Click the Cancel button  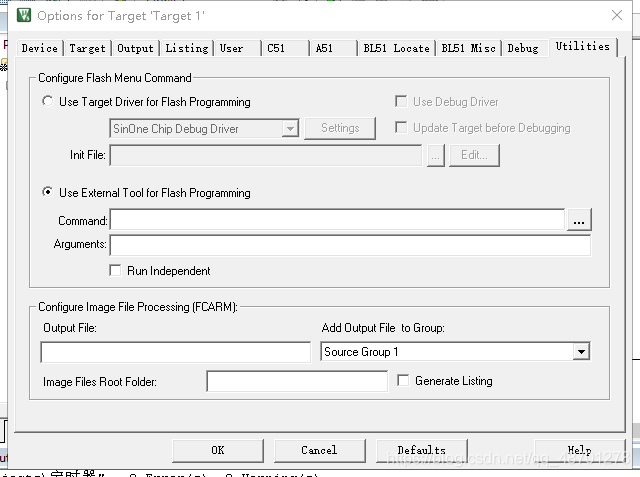(320, 450)
